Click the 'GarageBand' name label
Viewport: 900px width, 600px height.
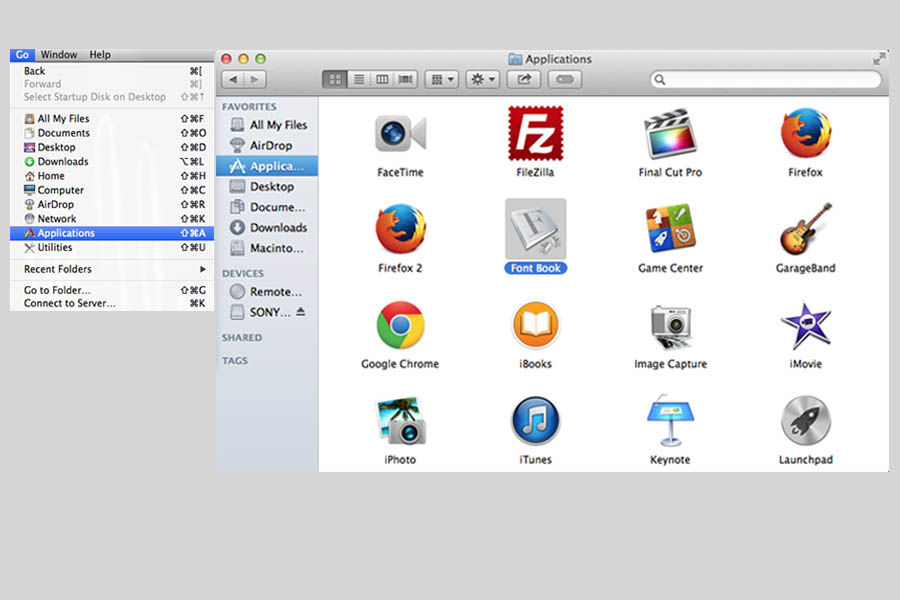click(806, 268)
